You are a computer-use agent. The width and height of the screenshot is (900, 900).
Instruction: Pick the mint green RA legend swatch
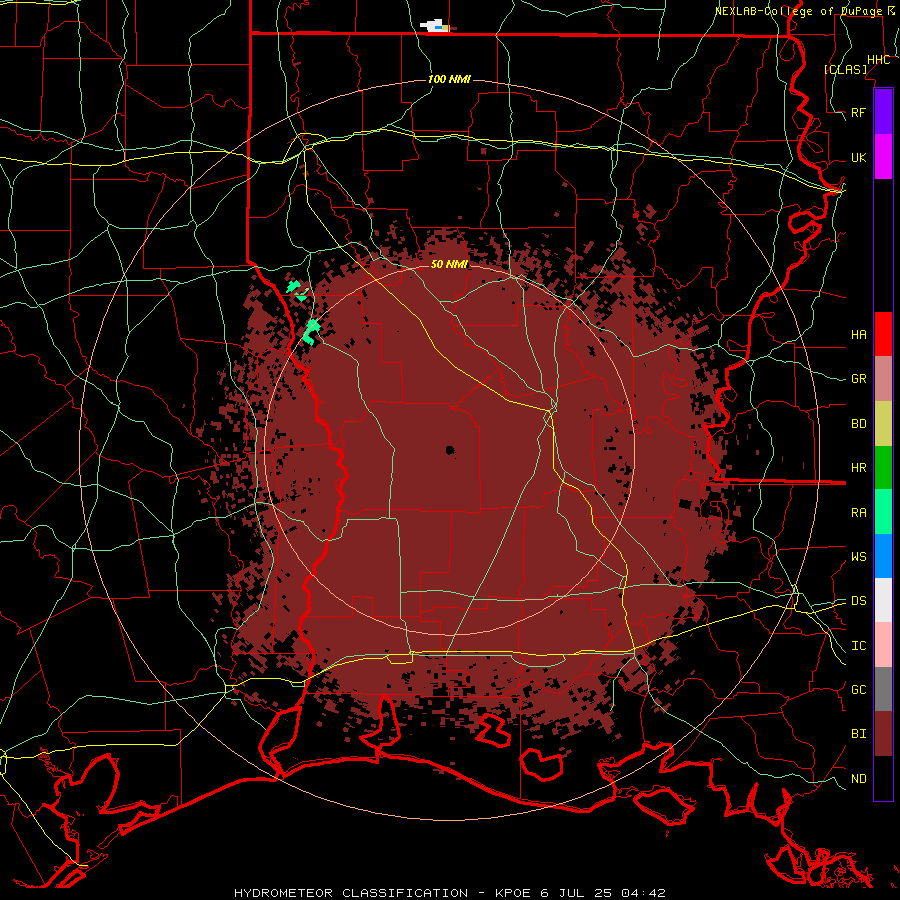[883, 512]
